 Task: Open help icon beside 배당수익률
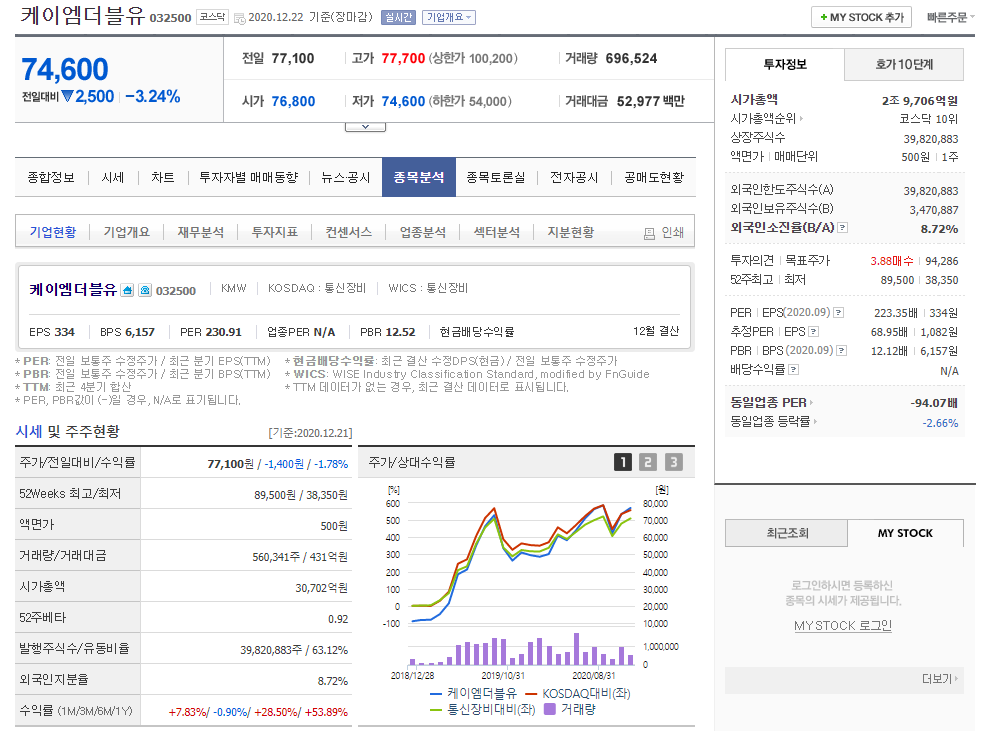click(x=793, y=369)
